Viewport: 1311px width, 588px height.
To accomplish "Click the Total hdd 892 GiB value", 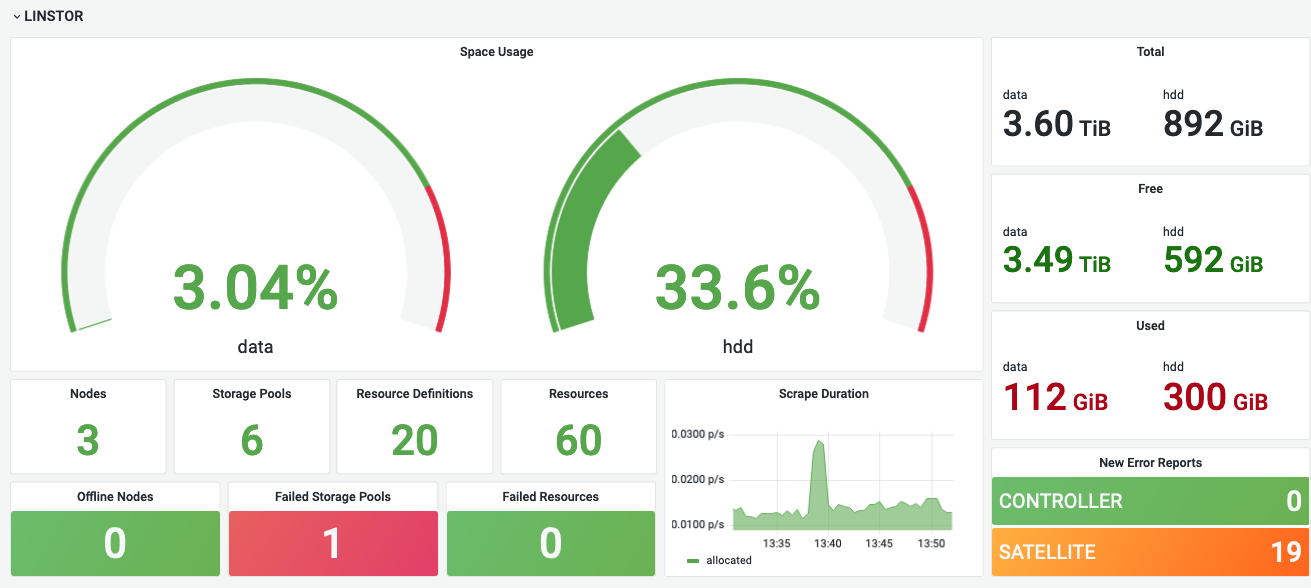I will [x=1212, y=124].
